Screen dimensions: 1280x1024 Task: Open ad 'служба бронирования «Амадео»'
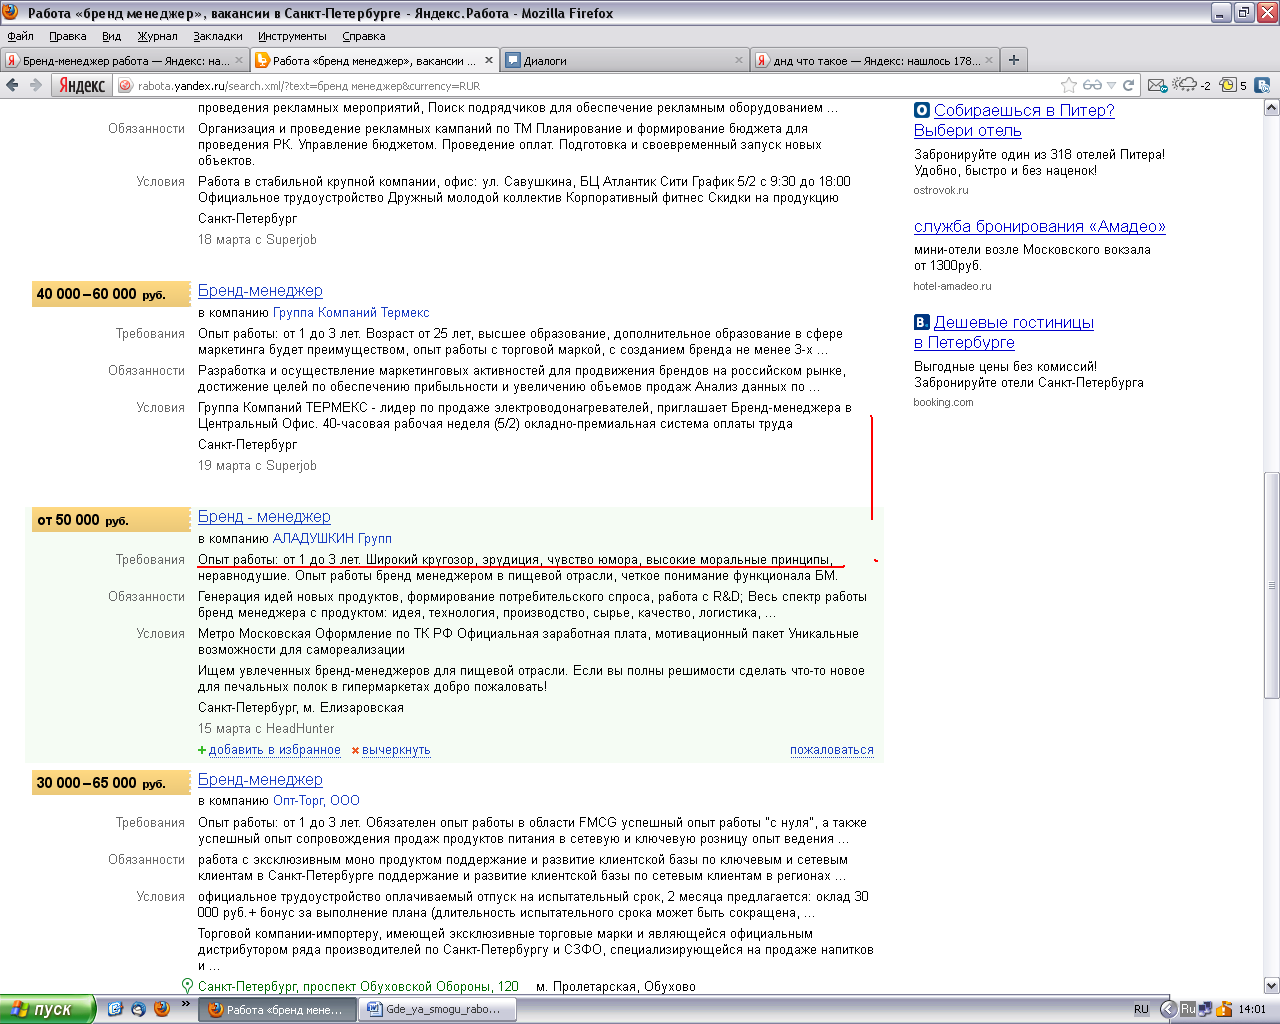click(1040, 226)
